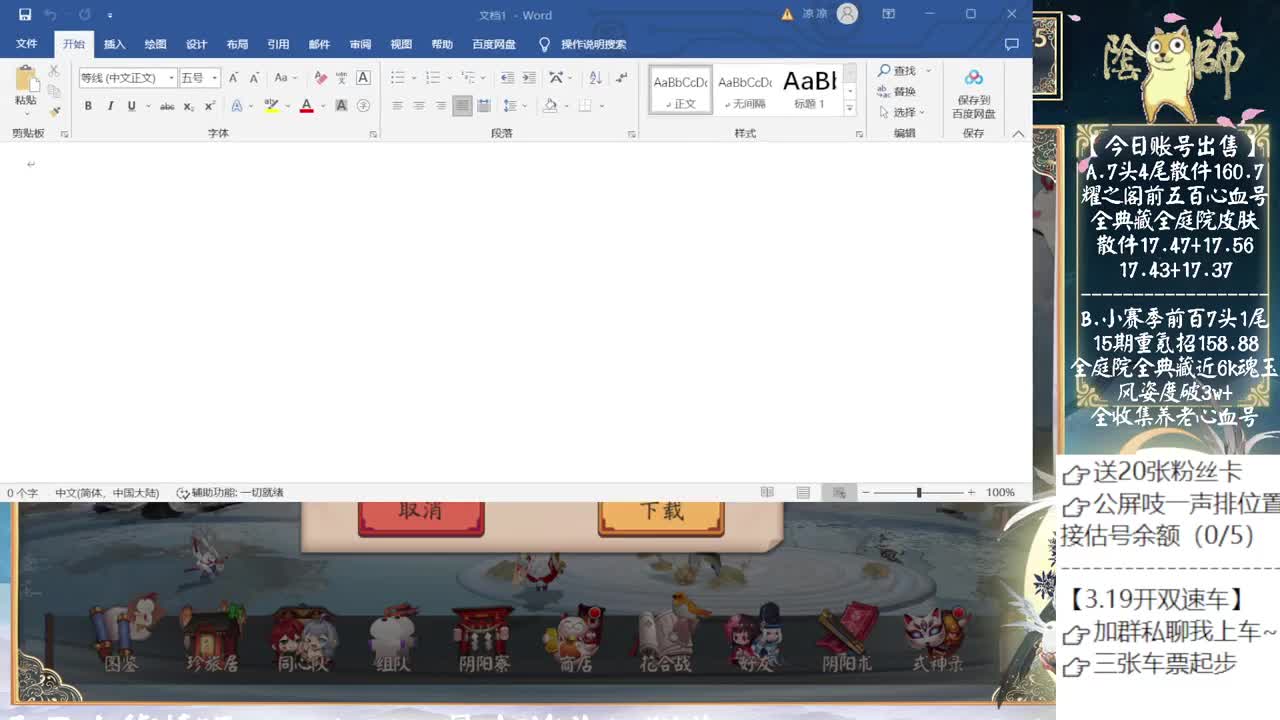Click the Paste clipboard icon
Viewport: 1280px width, 720px height.
(x=26, y=79)
